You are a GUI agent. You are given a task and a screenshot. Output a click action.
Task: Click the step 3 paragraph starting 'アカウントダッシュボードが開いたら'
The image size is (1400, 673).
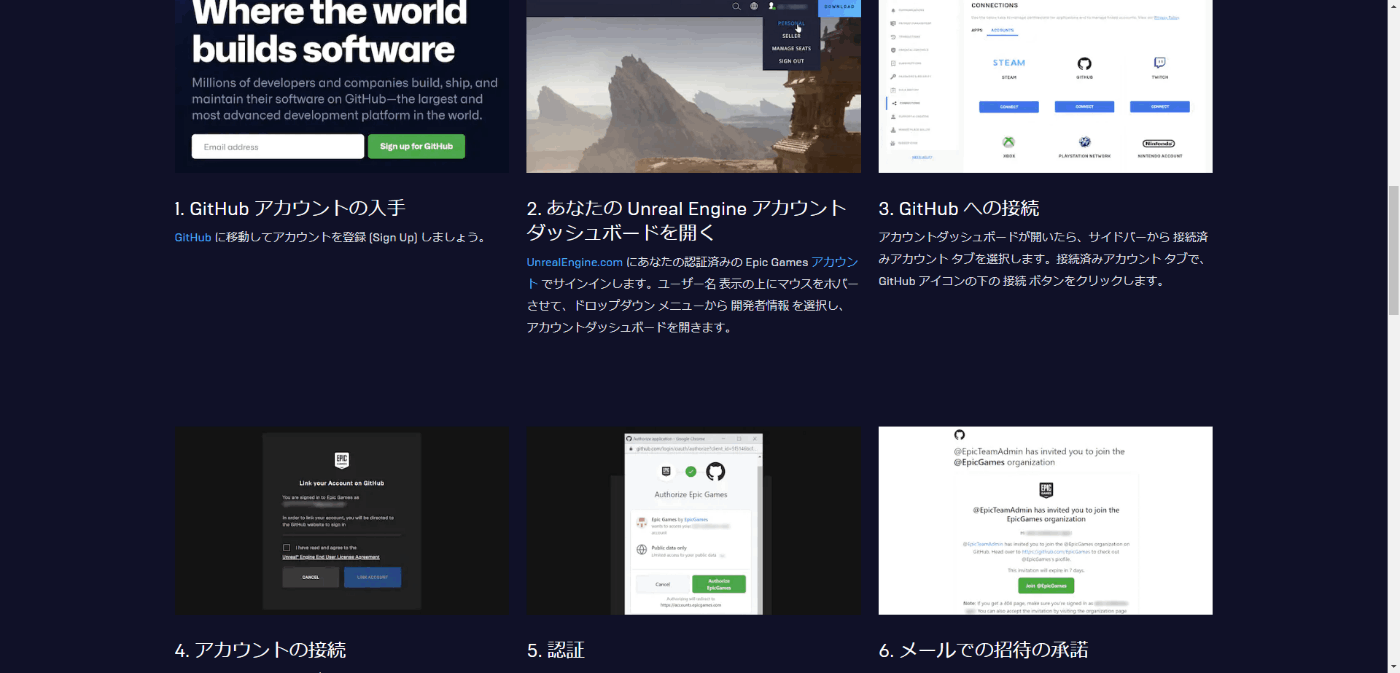click(1043, 259)
